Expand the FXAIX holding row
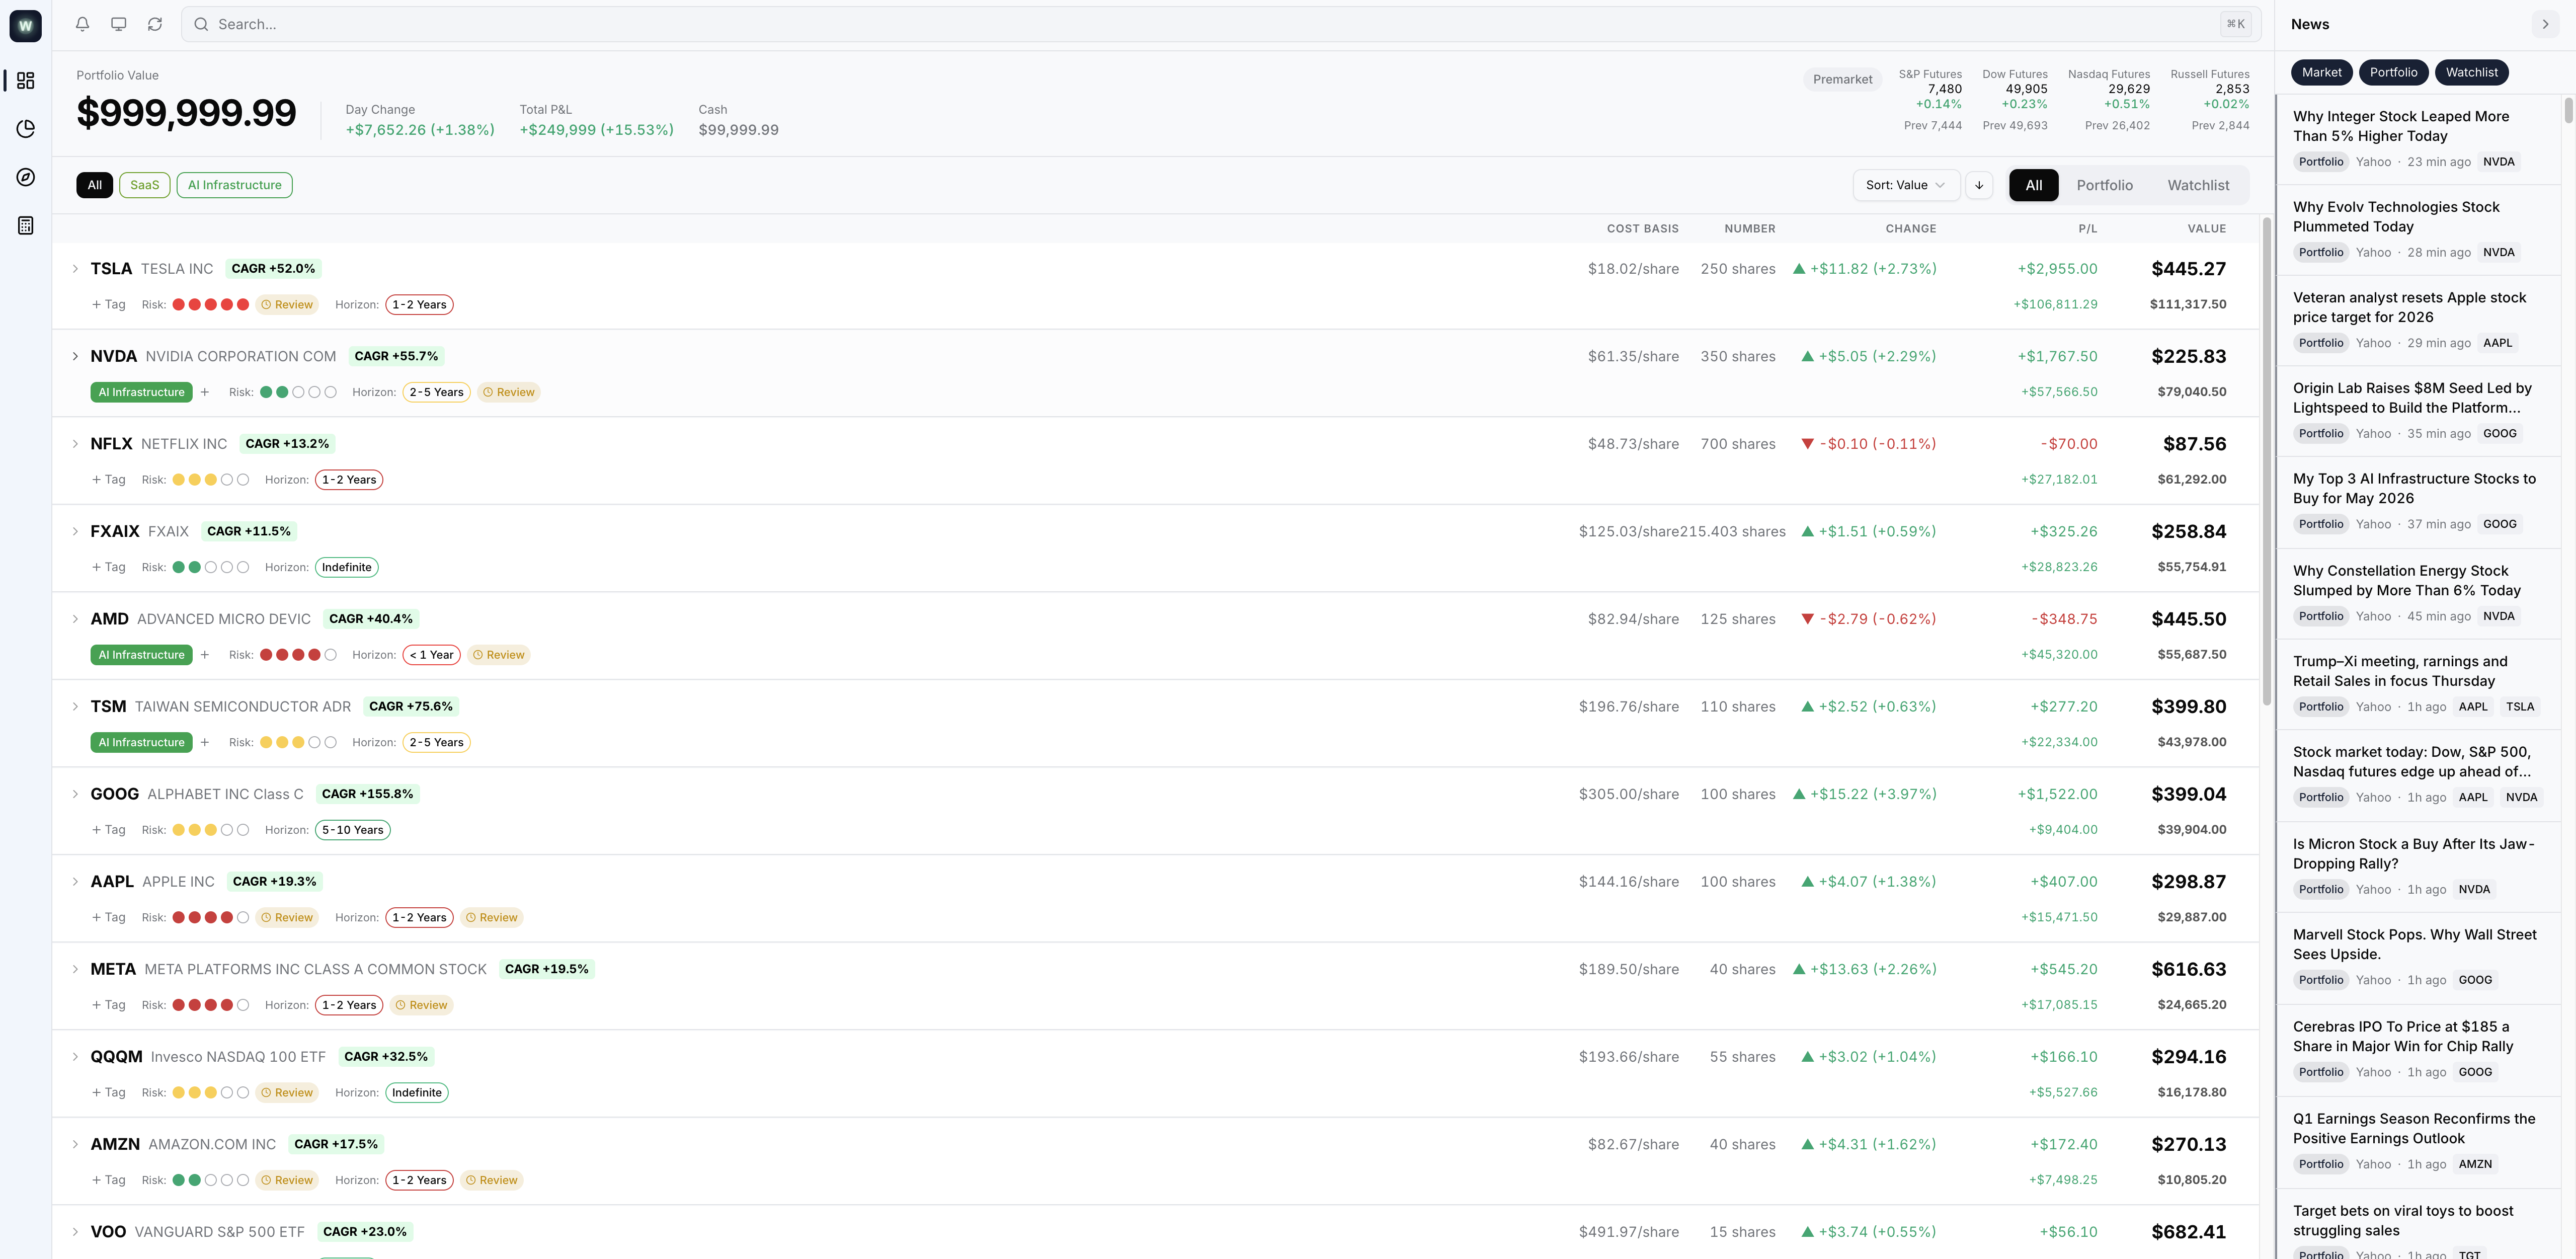The image size is (2576, 1259). [75, 531]
